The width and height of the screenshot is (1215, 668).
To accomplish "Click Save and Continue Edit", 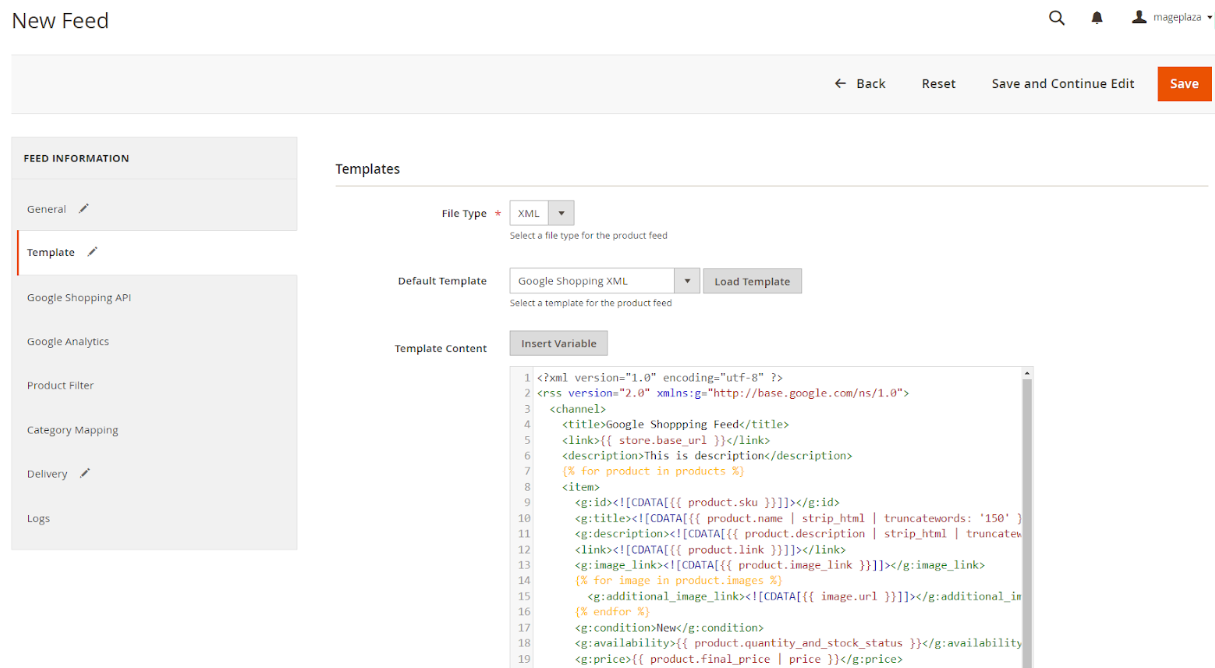I will (x=1062, y=84).
